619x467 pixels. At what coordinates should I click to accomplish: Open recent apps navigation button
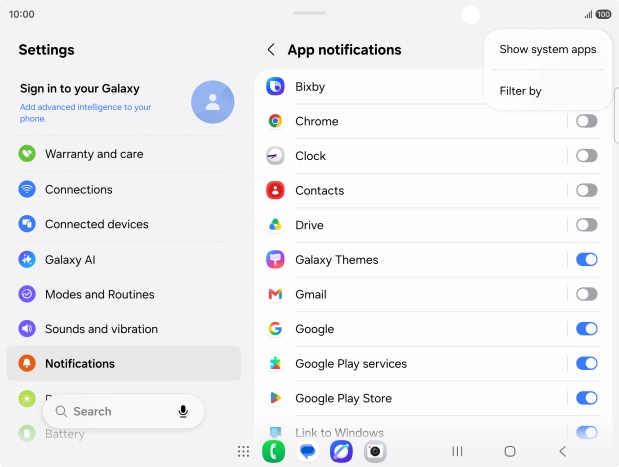coord(457,451)
